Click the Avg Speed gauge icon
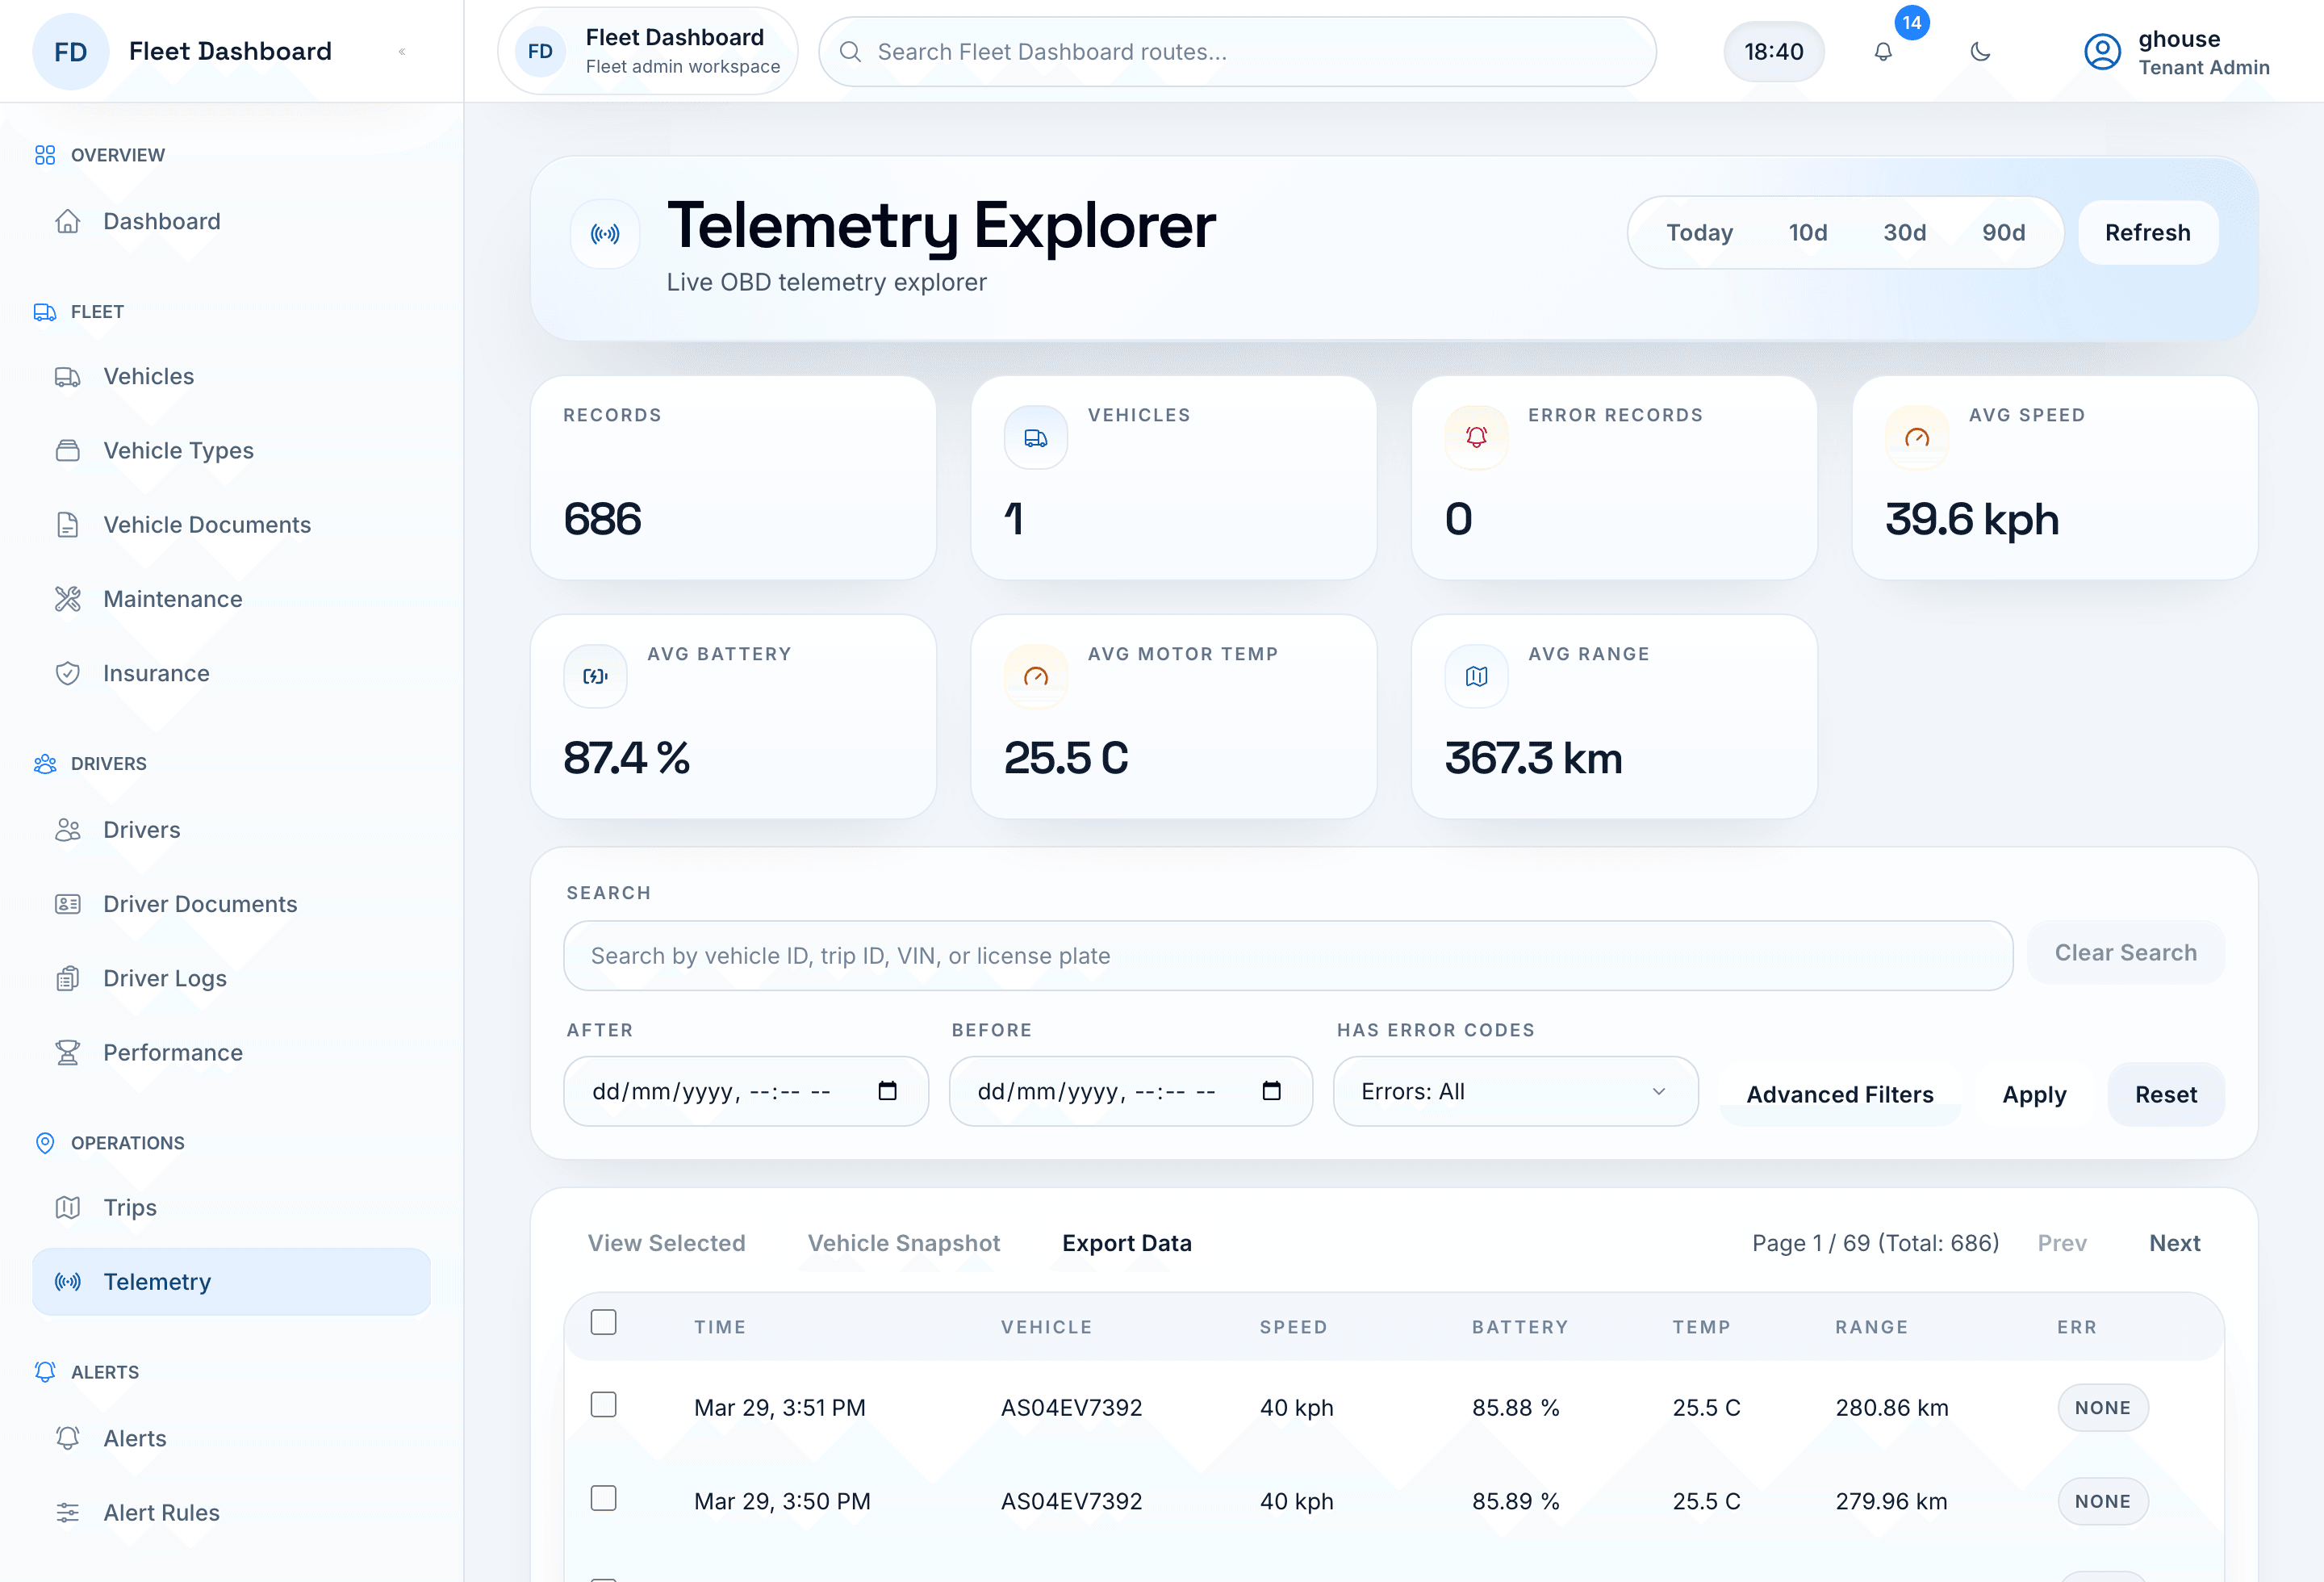 coord(1916,437)
